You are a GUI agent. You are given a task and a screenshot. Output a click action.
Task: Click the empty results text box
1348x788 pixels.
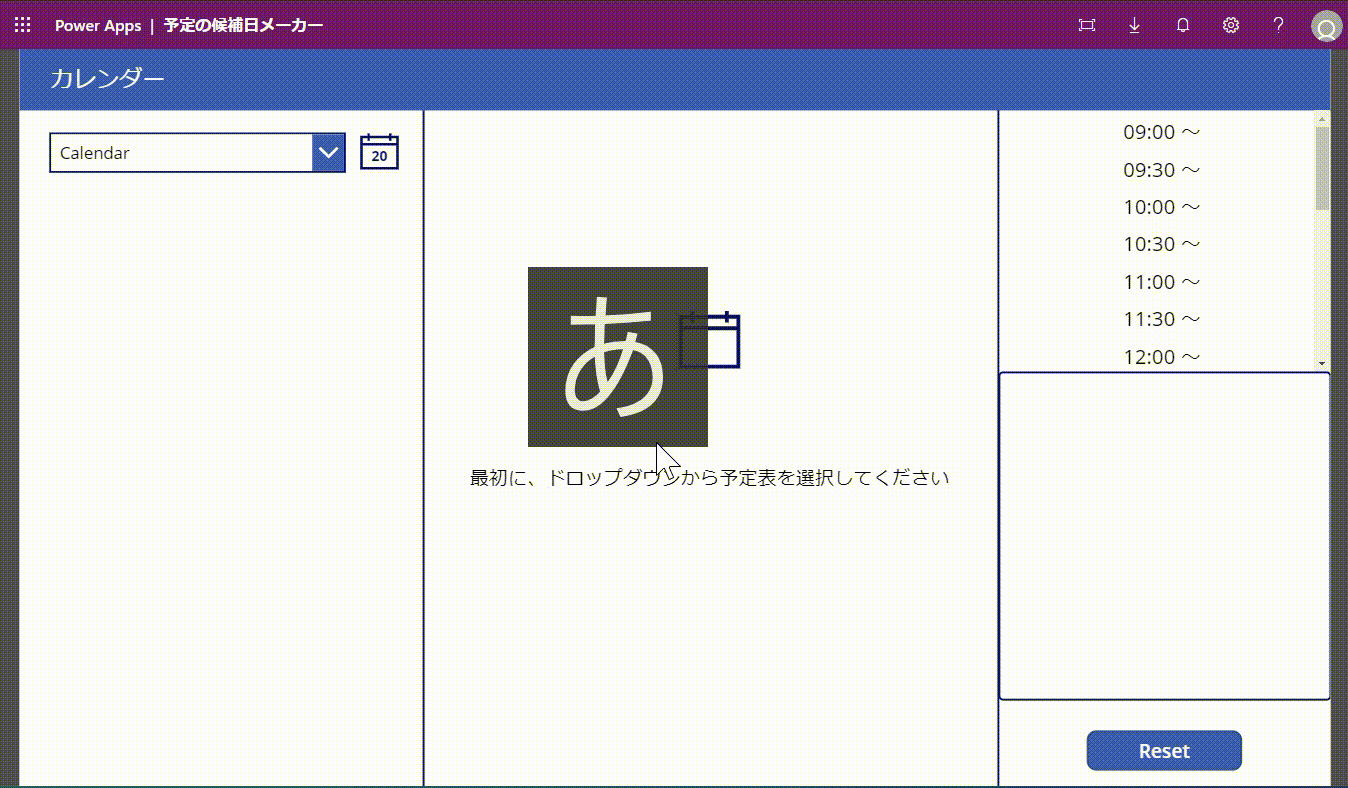point(1163,535)
